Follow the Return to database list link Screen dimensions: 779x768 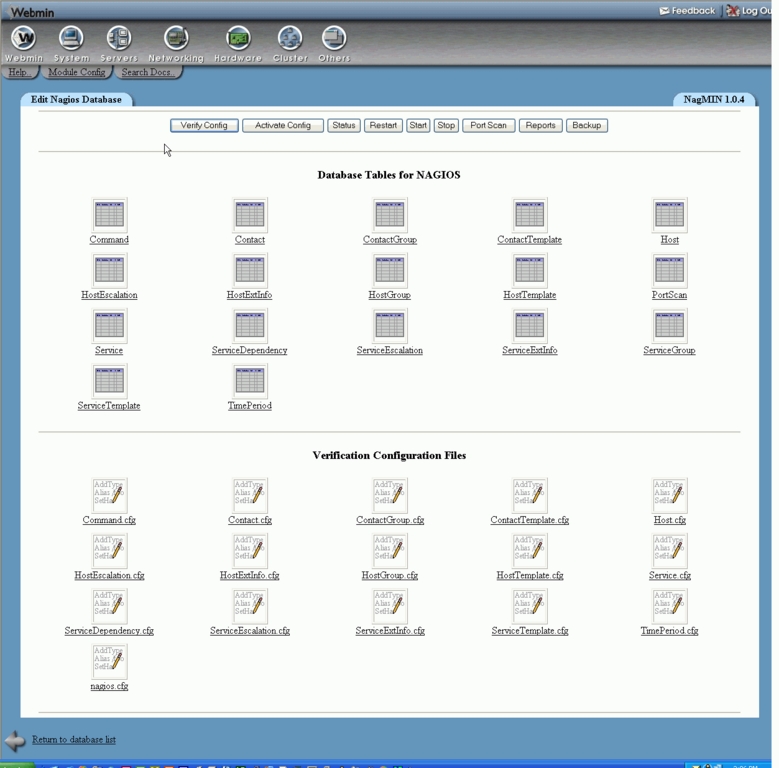74,740
